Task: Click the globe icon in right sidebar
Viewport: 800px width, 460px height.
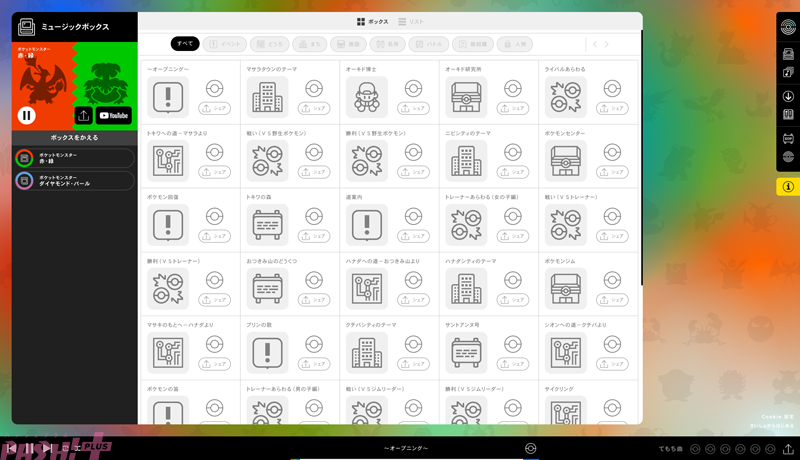Action: click(788, 157)
